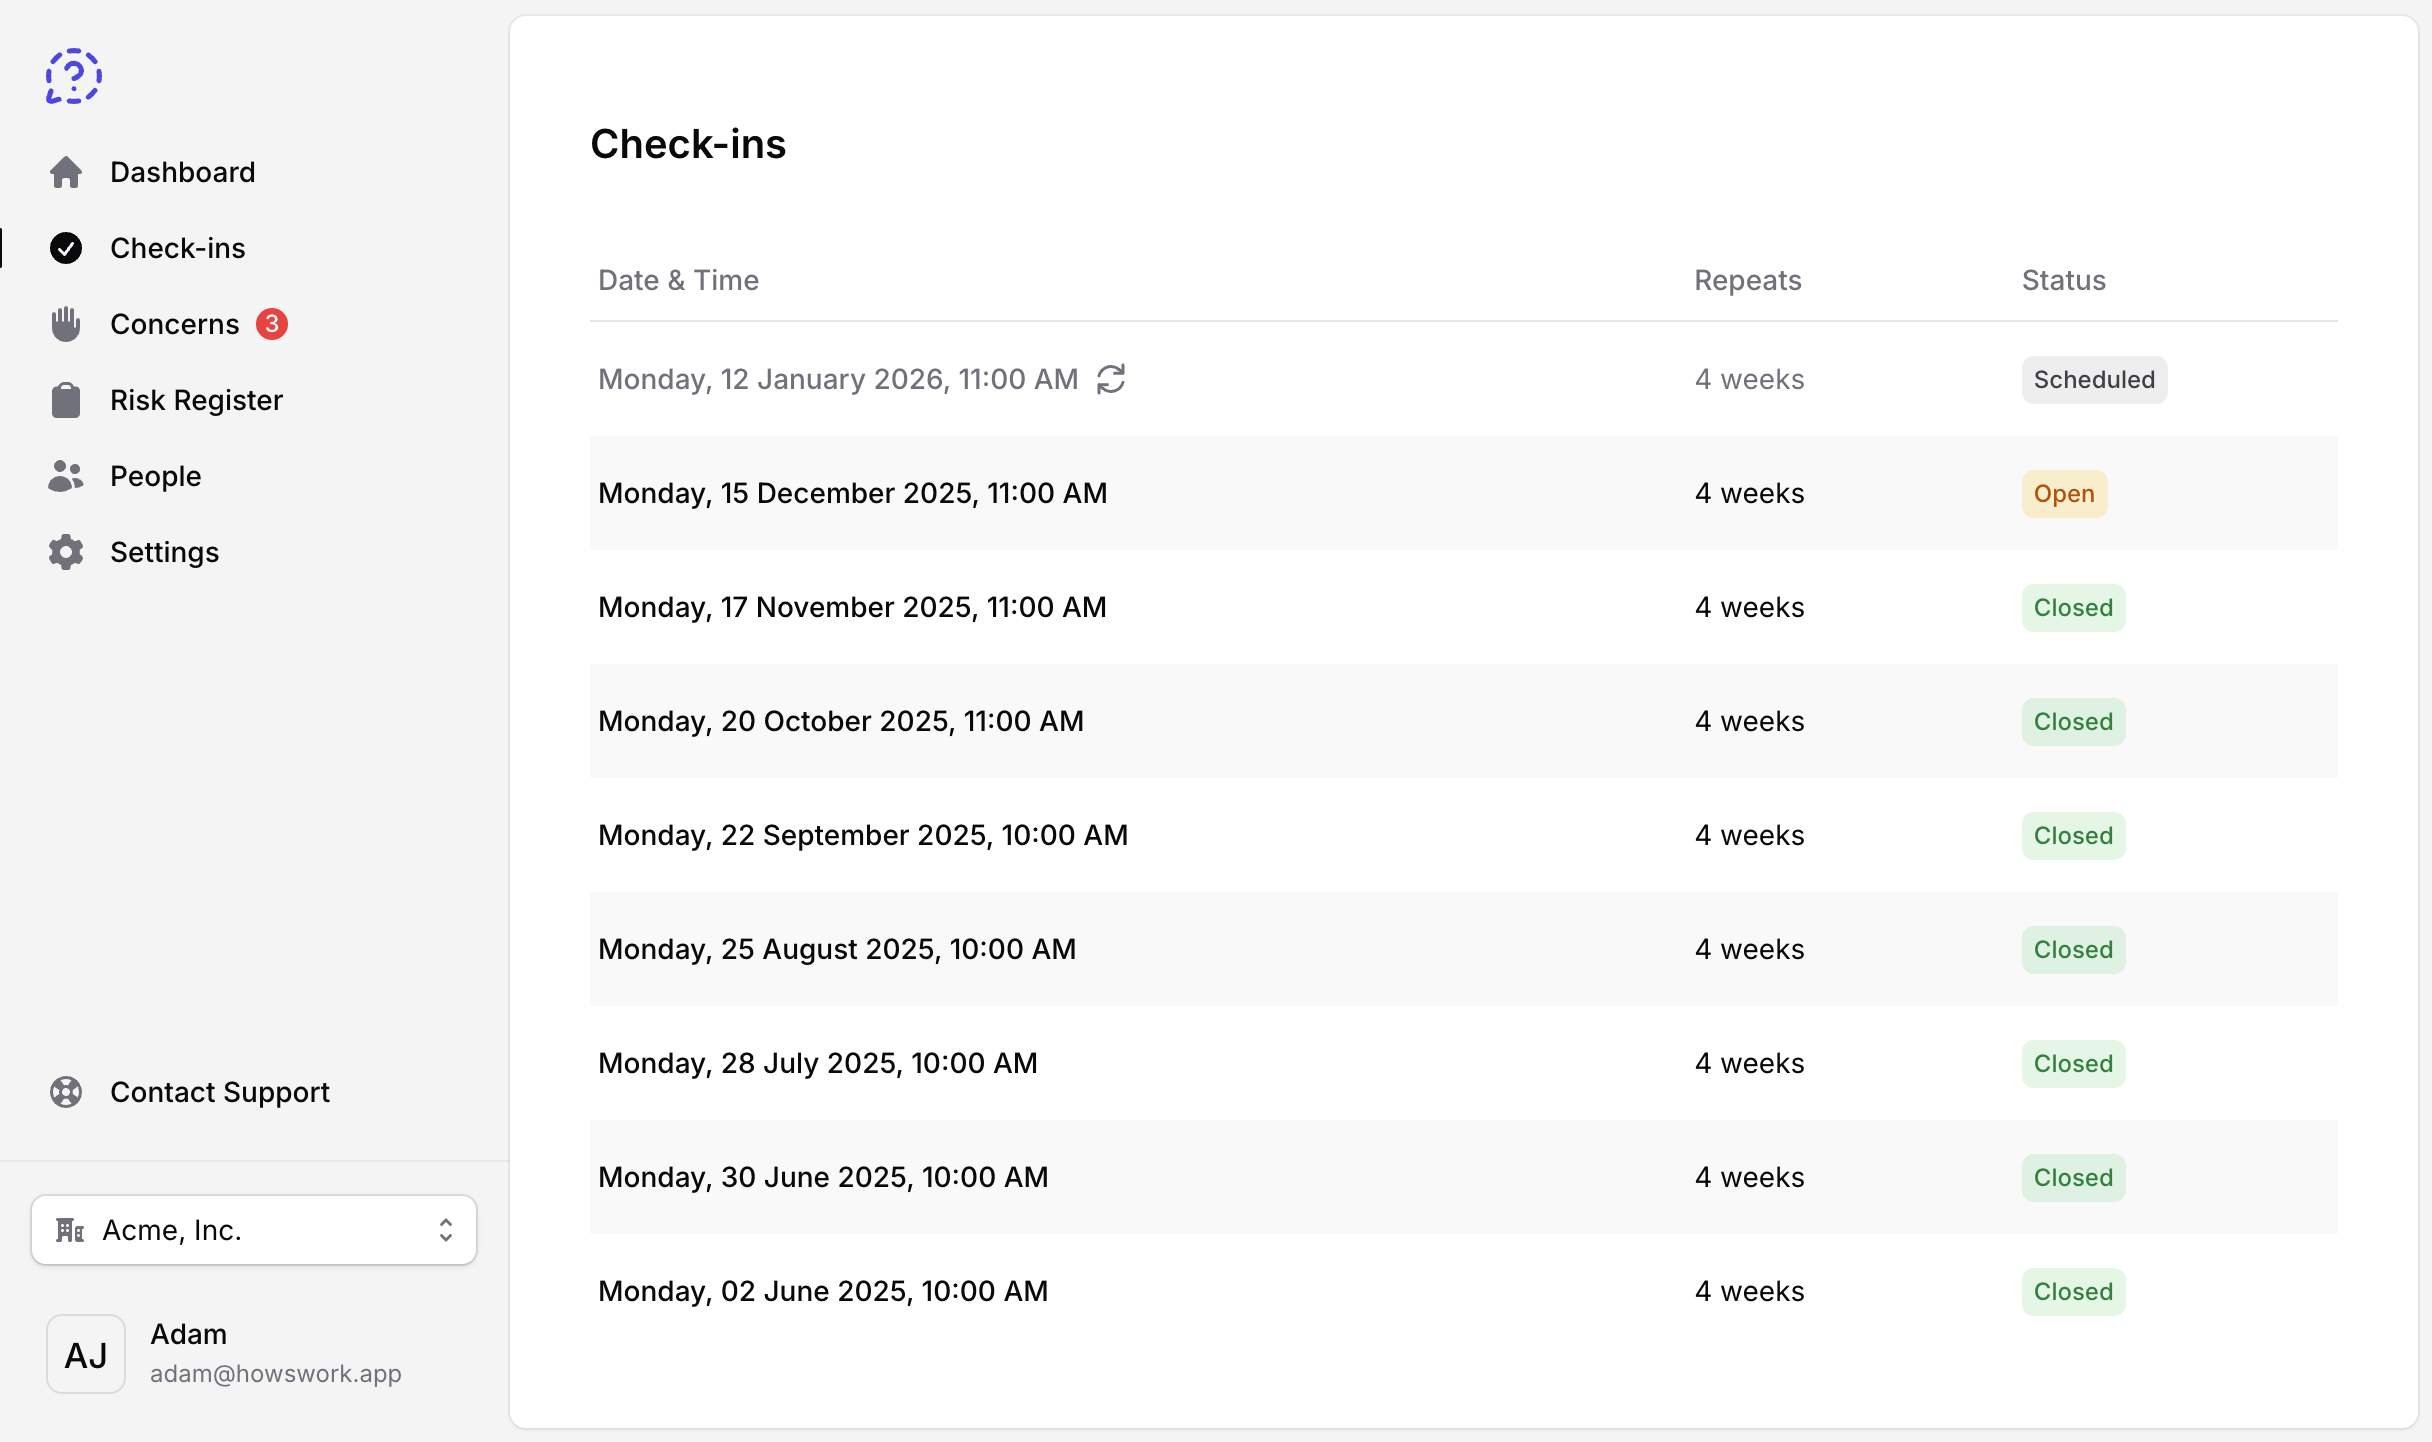Open the Dashboard via the home icon

point(66,172)
